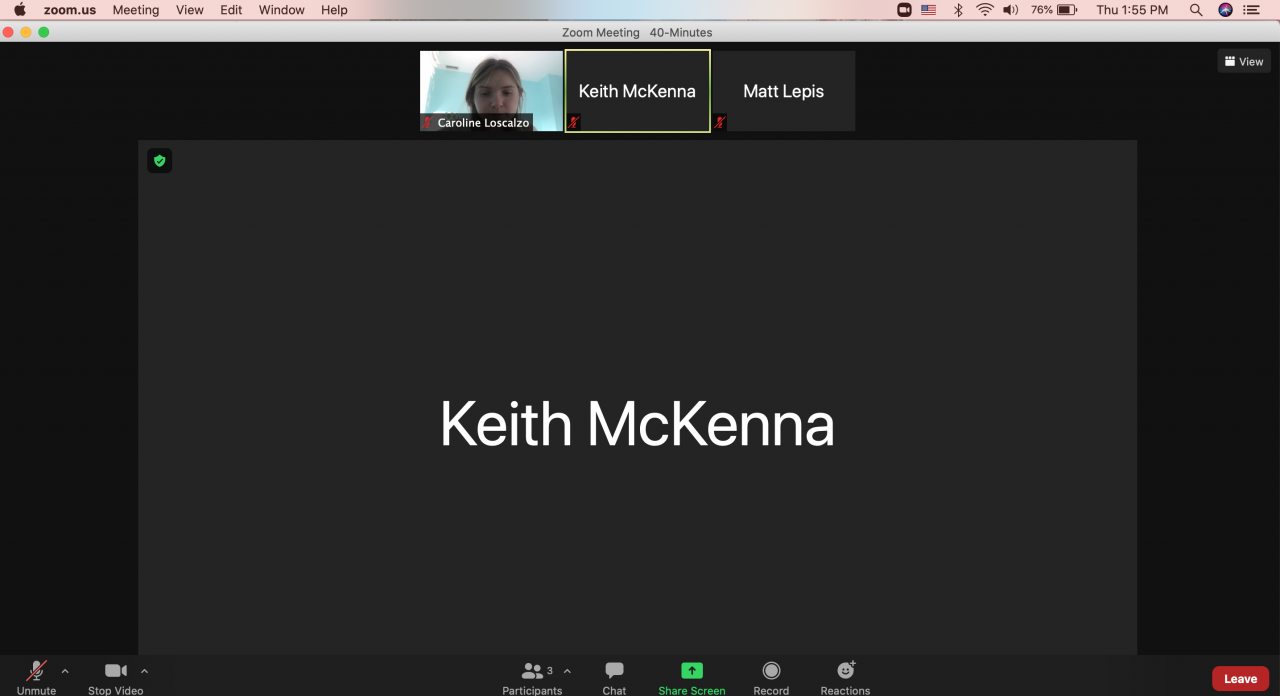Select Matt Lepis participant tile

(784, 91)
